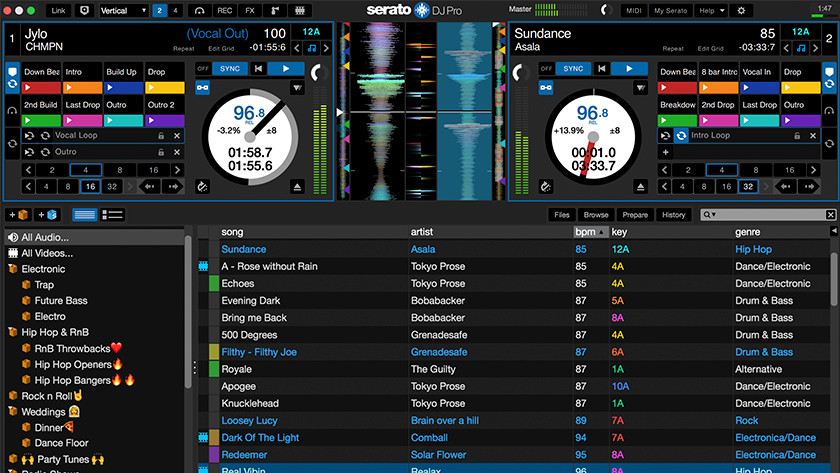Select the Hip Hop Openers crate
Viewport: 840px width, 473px height.
coord(78,364)
